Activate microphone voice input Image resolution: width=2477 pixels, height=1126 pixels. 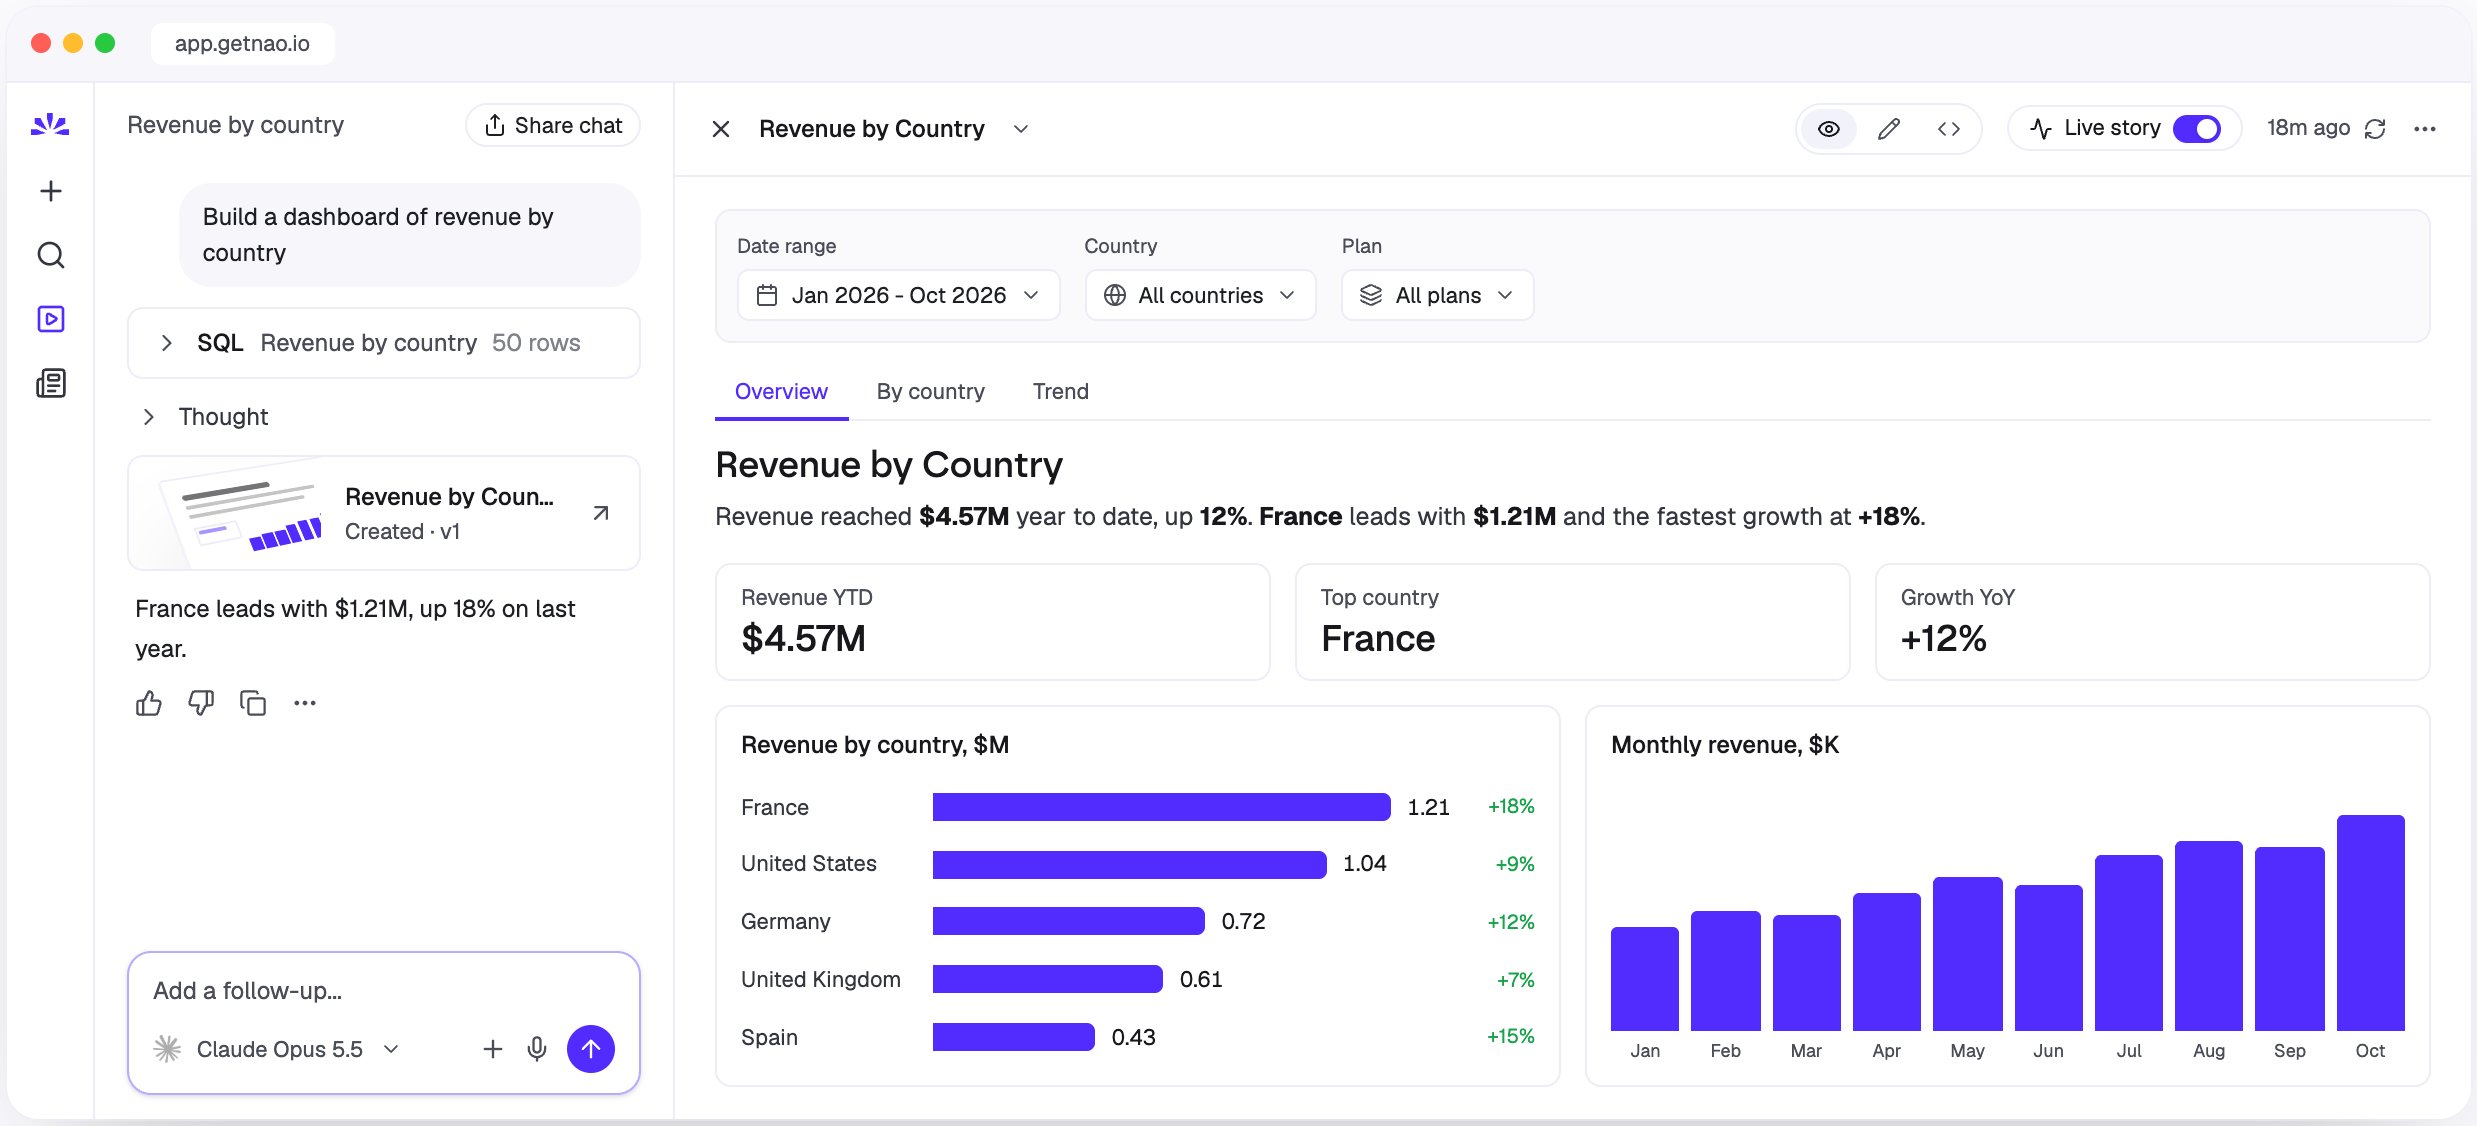[x=537, y=1049]
